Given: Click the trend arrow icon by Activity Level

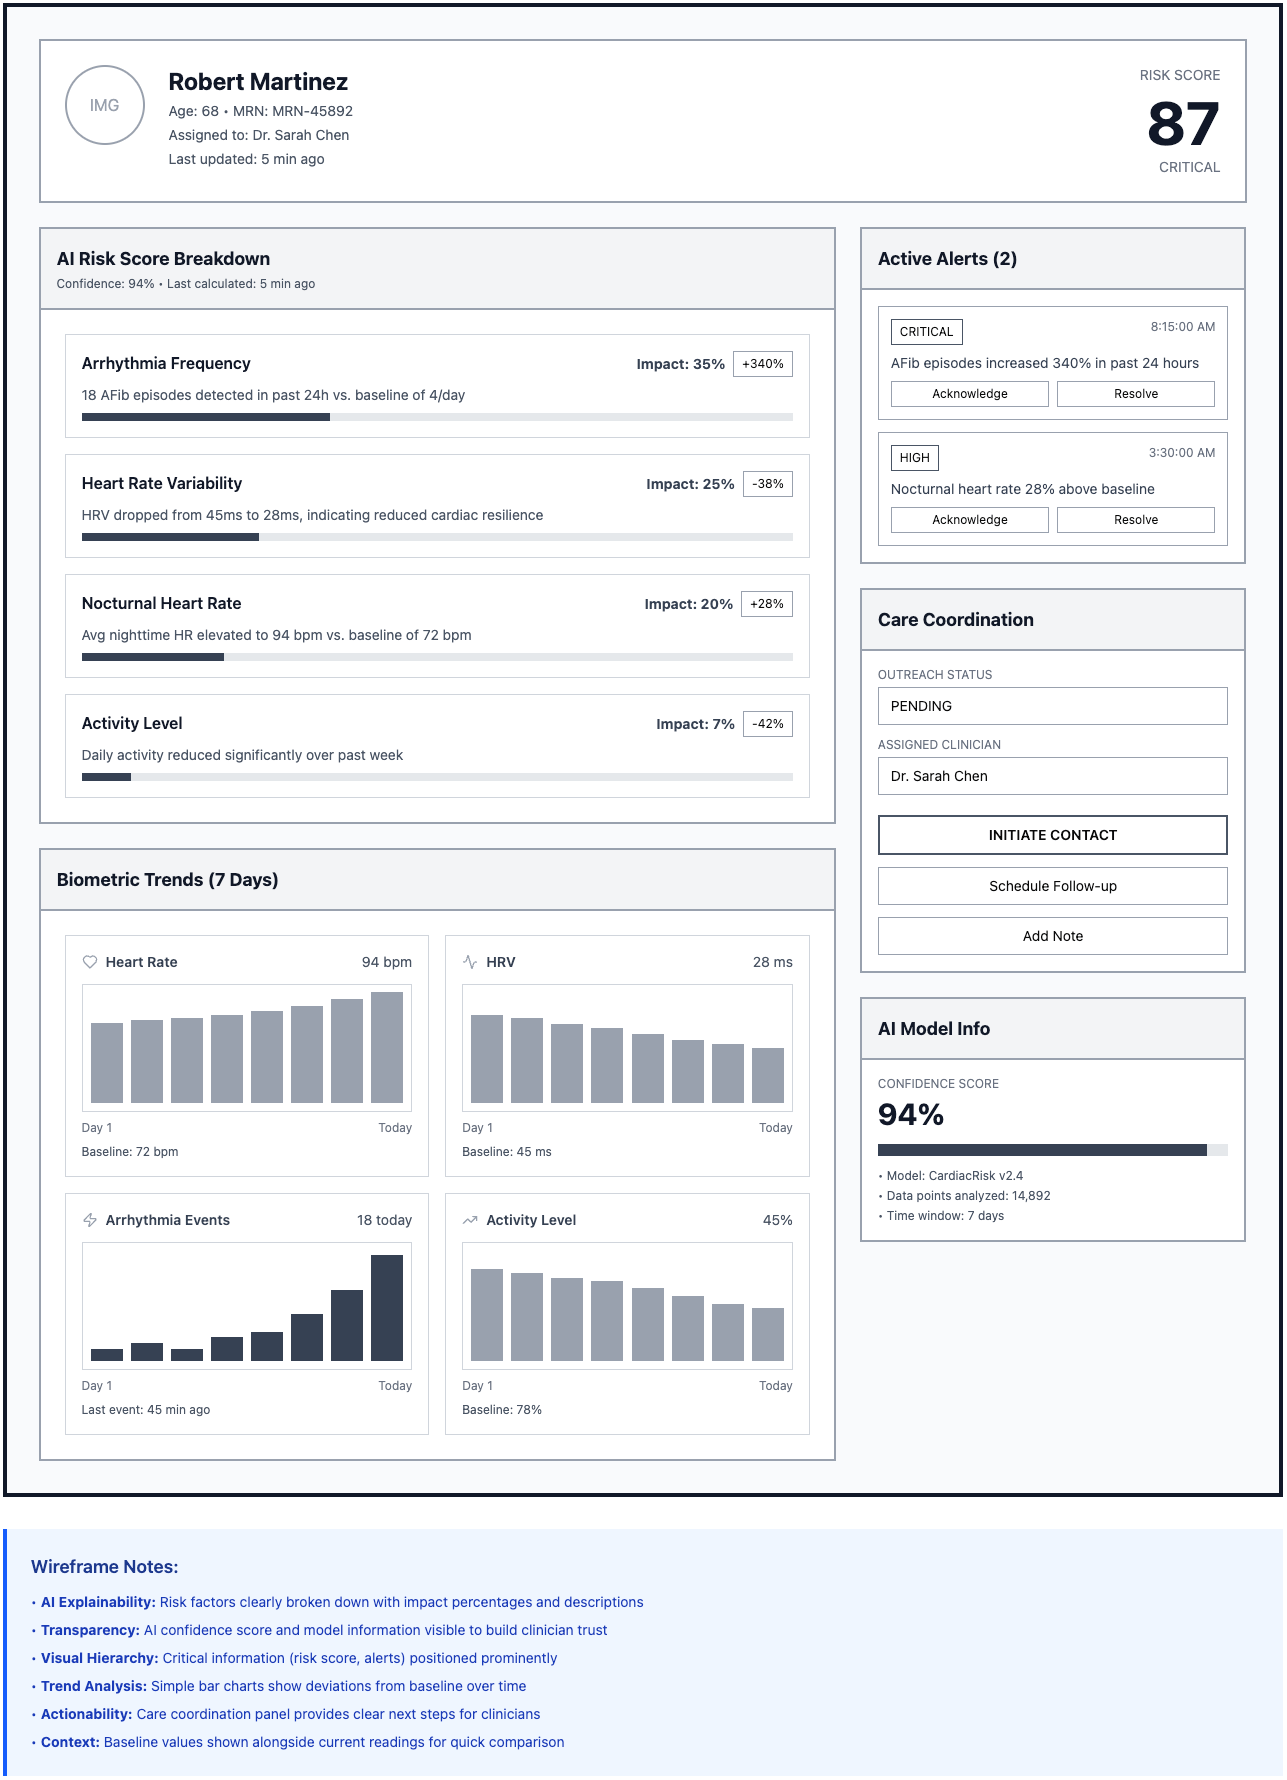Looking at the screenshot, I should [470, 1220].
